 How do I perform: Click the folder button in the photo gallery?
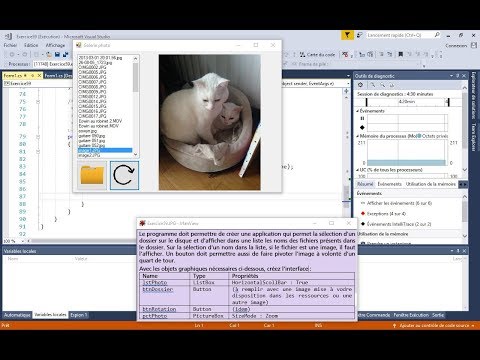tap(92, 175)
